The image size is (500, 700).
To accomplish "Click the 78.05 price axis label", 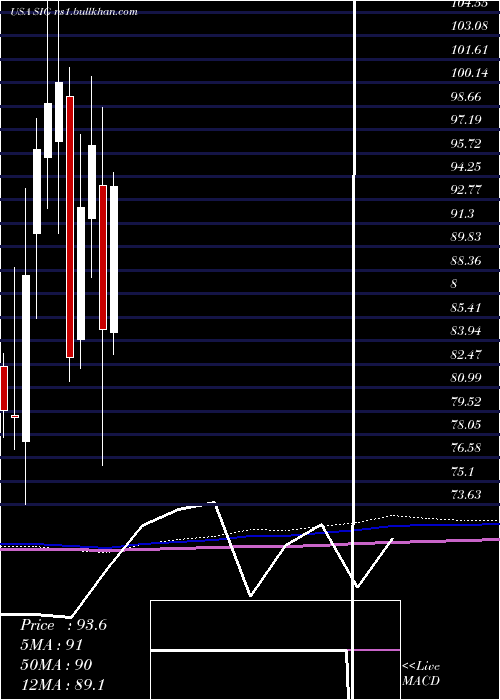I will pos(466,424).
